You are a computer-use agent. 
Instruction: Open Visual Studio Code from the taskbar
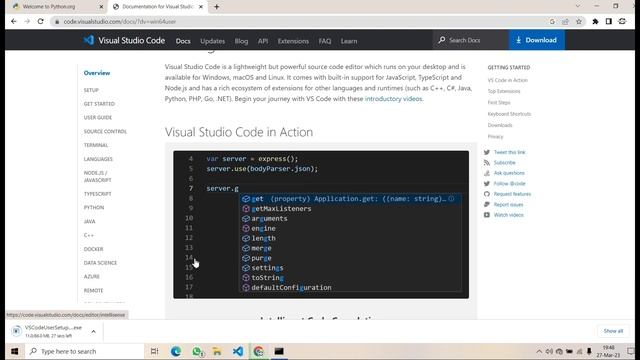tap(238, 351)
